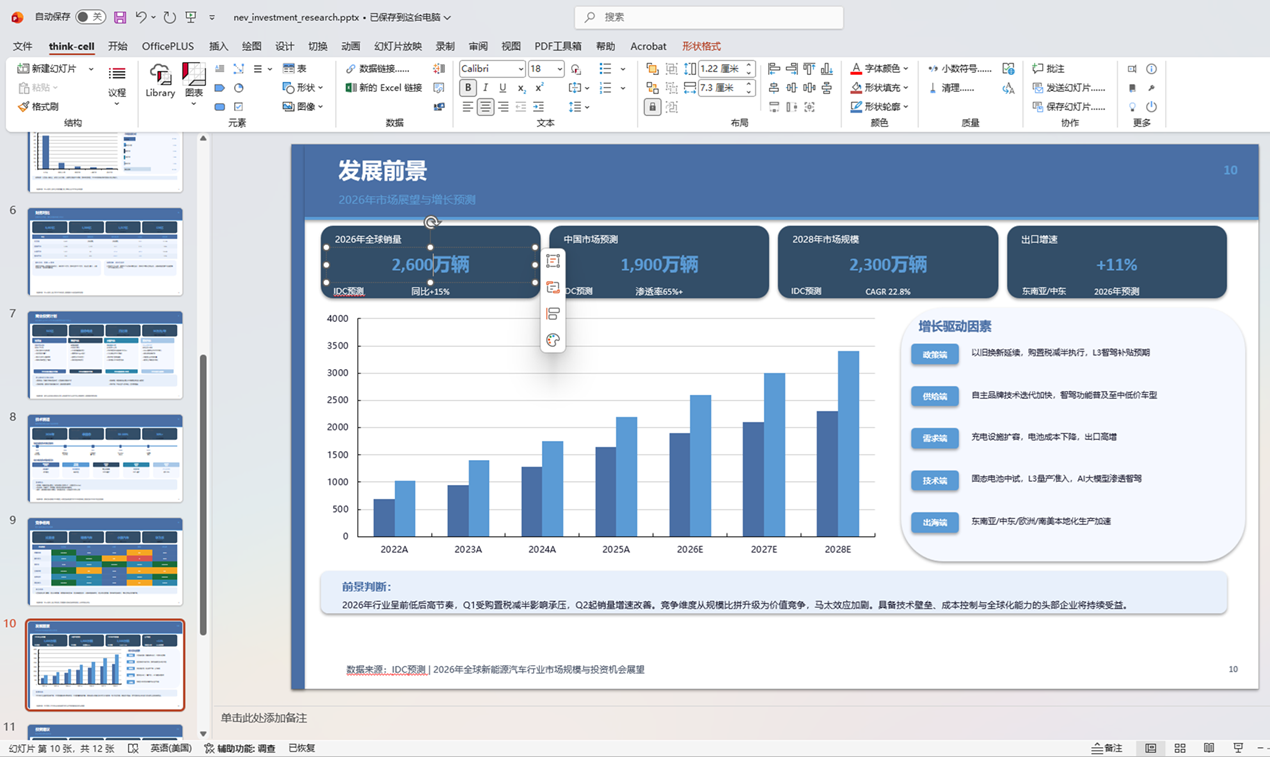Open the 插入 Insert ribbon tab
1270x757 pixels.
[x=218, y=46]
